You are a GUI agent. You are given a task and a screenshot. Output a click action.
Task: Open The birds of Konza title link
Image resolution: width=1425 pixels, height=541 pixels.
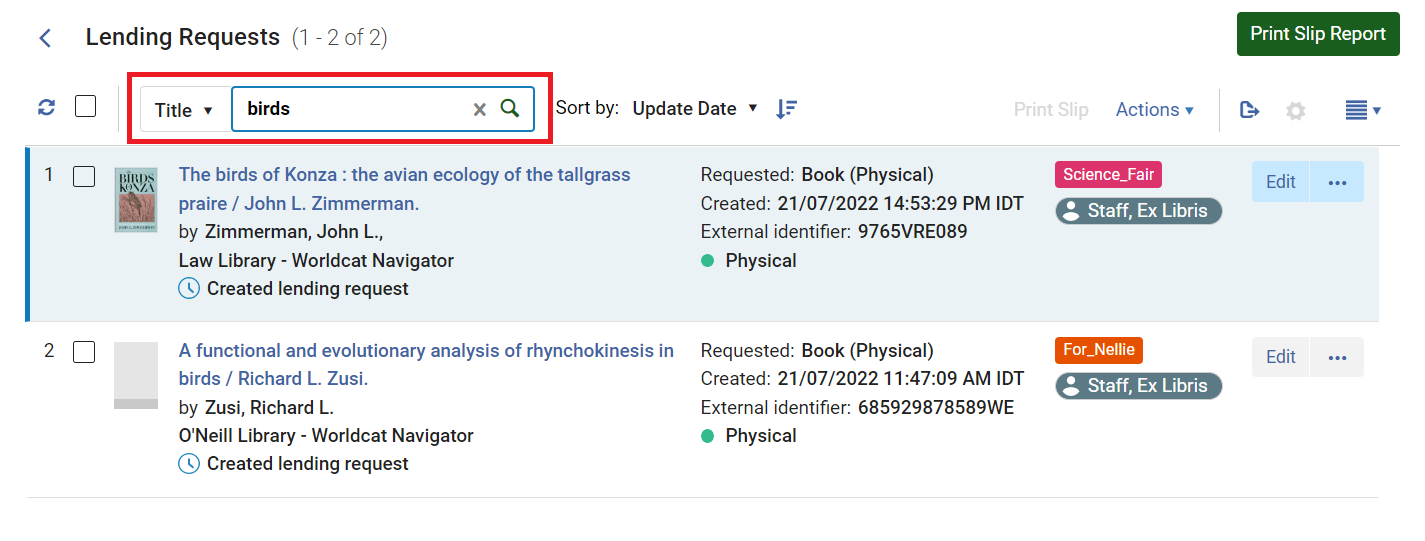405,189
